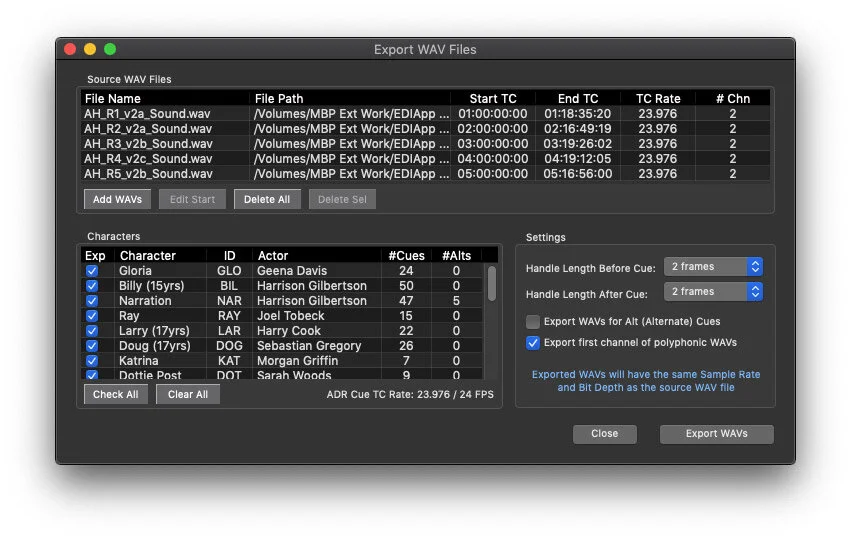Click end timecode 05:16:56:00
This screenshot has width=851, height=538.
[578, 174]
